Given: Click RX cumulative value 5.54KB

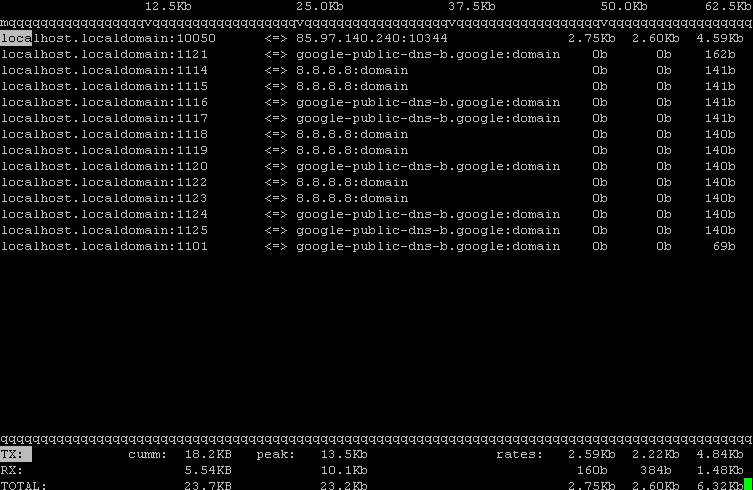Looking at the screenshot, I should [208, 470].
